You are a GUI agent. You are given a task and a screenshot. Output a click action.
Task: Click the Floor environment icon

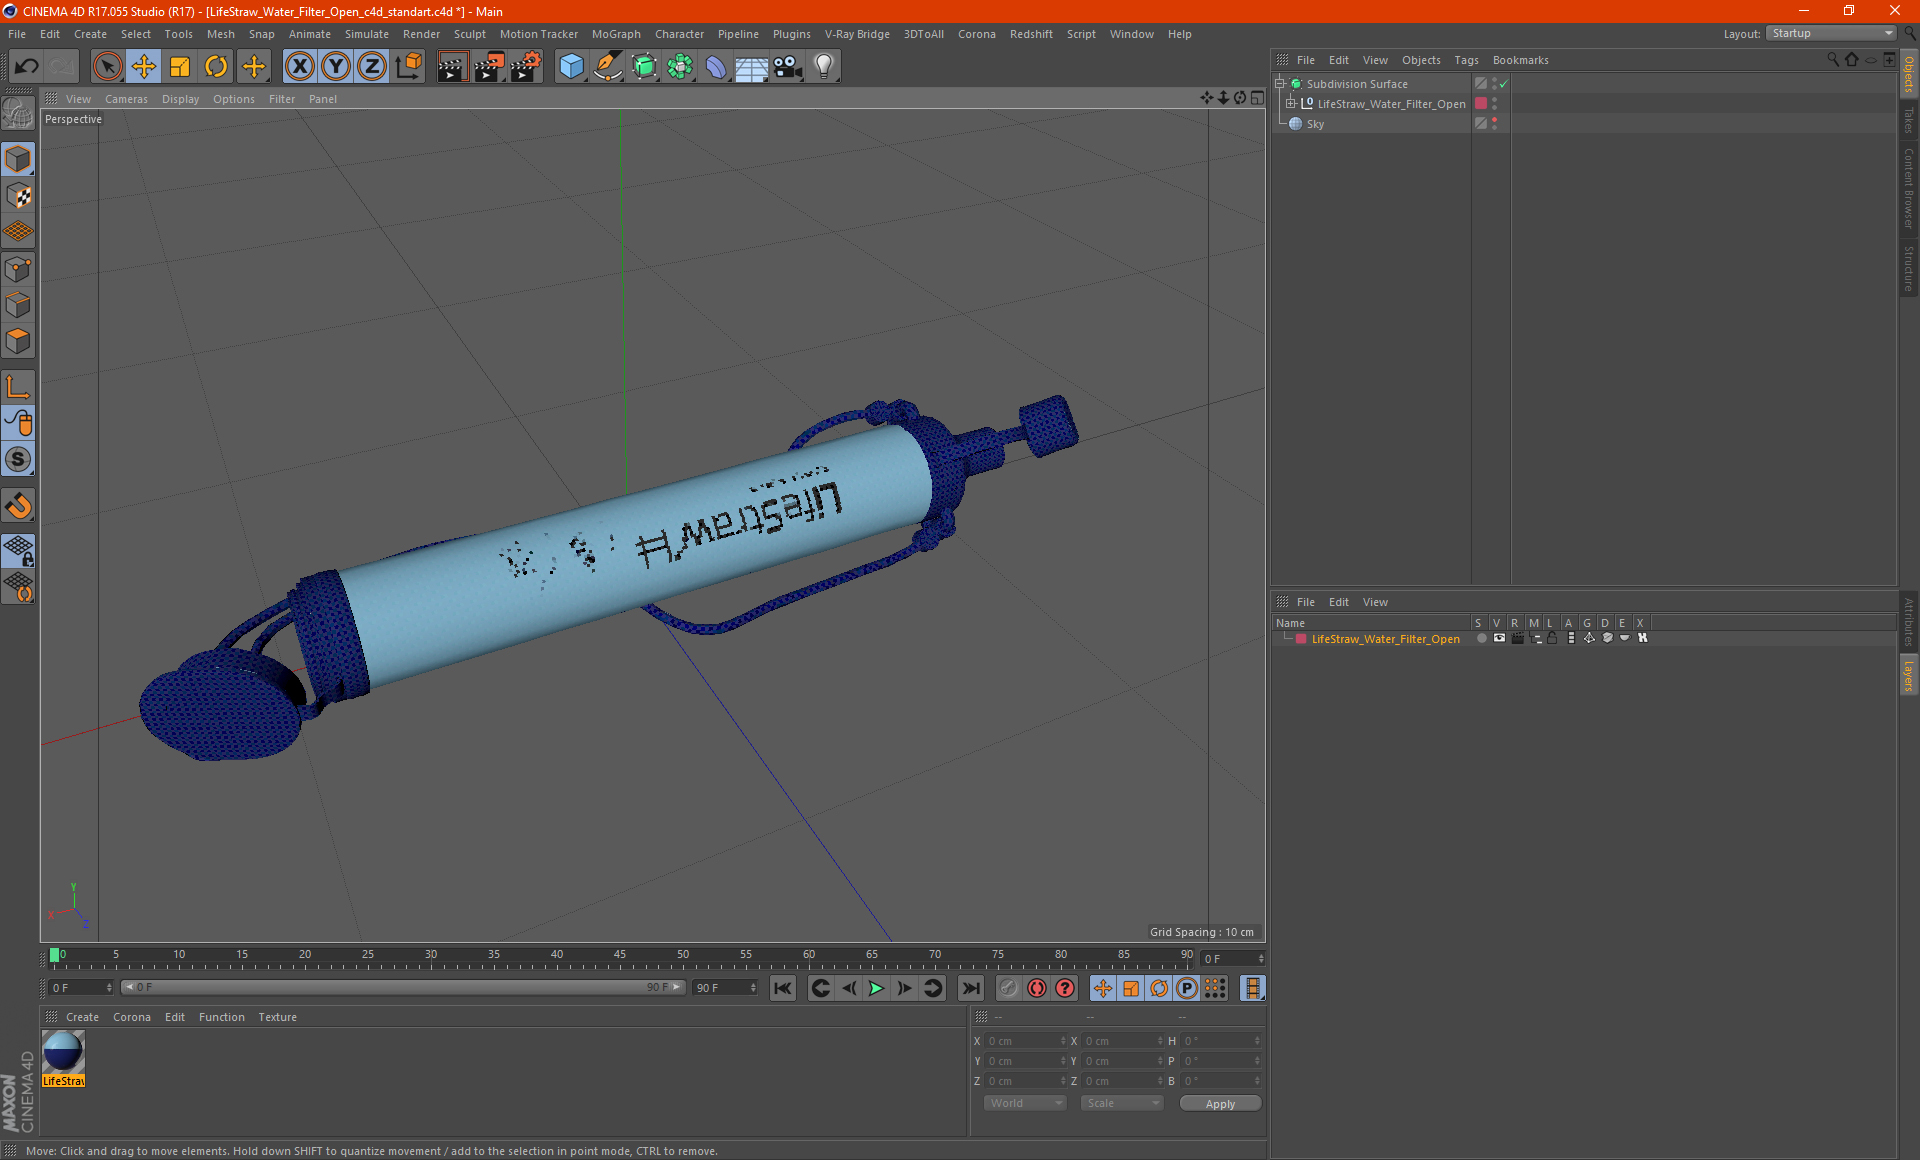coord(751,67)
